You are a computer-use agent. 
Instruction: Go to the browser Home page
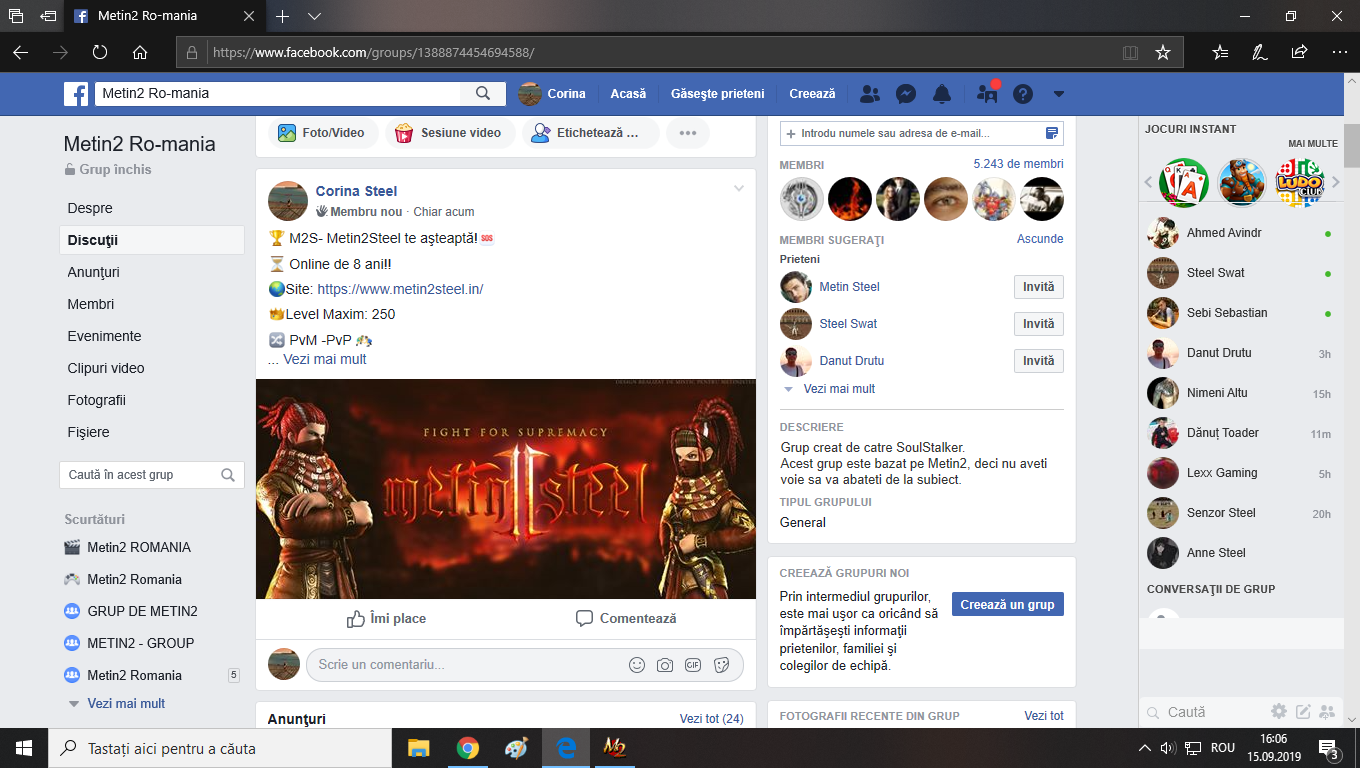140,52
